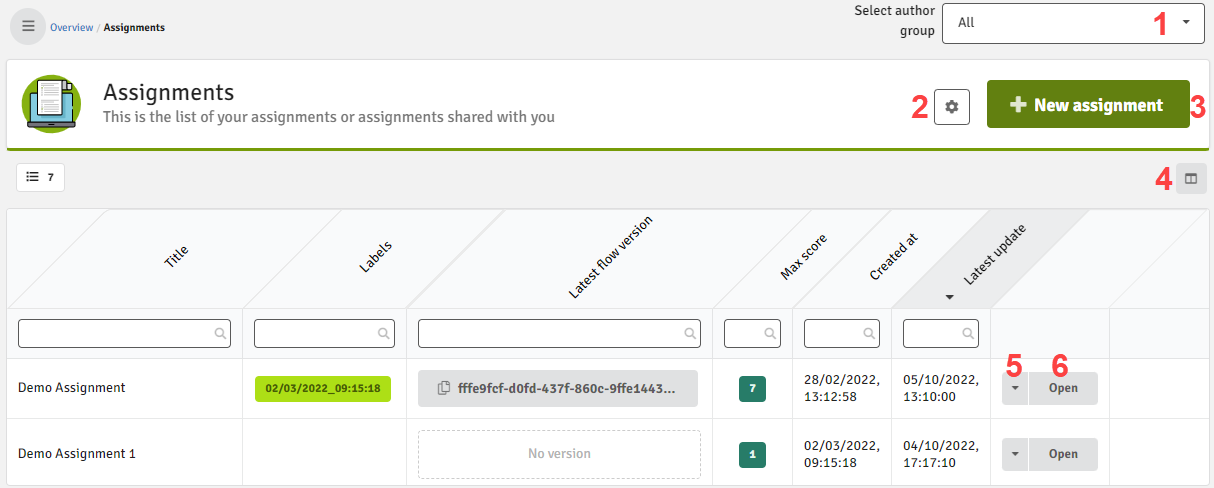Create a New assignment
The image size is (1214, 488).
1088,104
